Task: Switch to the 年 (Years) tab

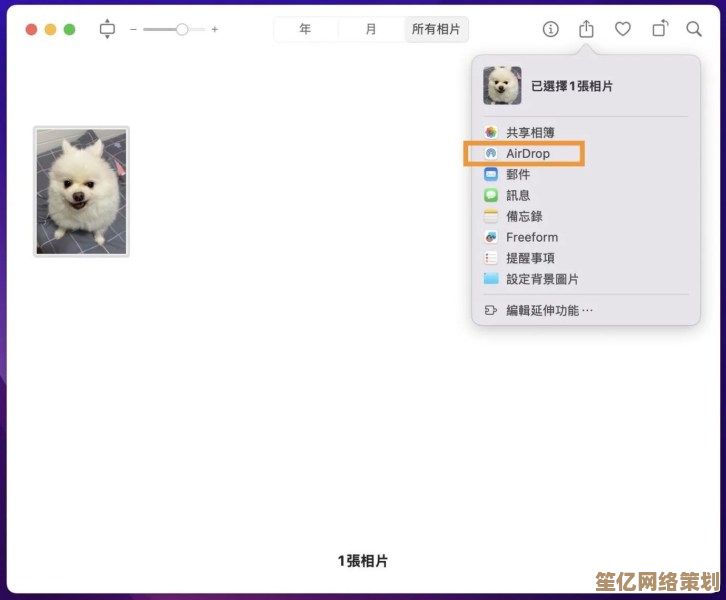Action: pos(306,29)
